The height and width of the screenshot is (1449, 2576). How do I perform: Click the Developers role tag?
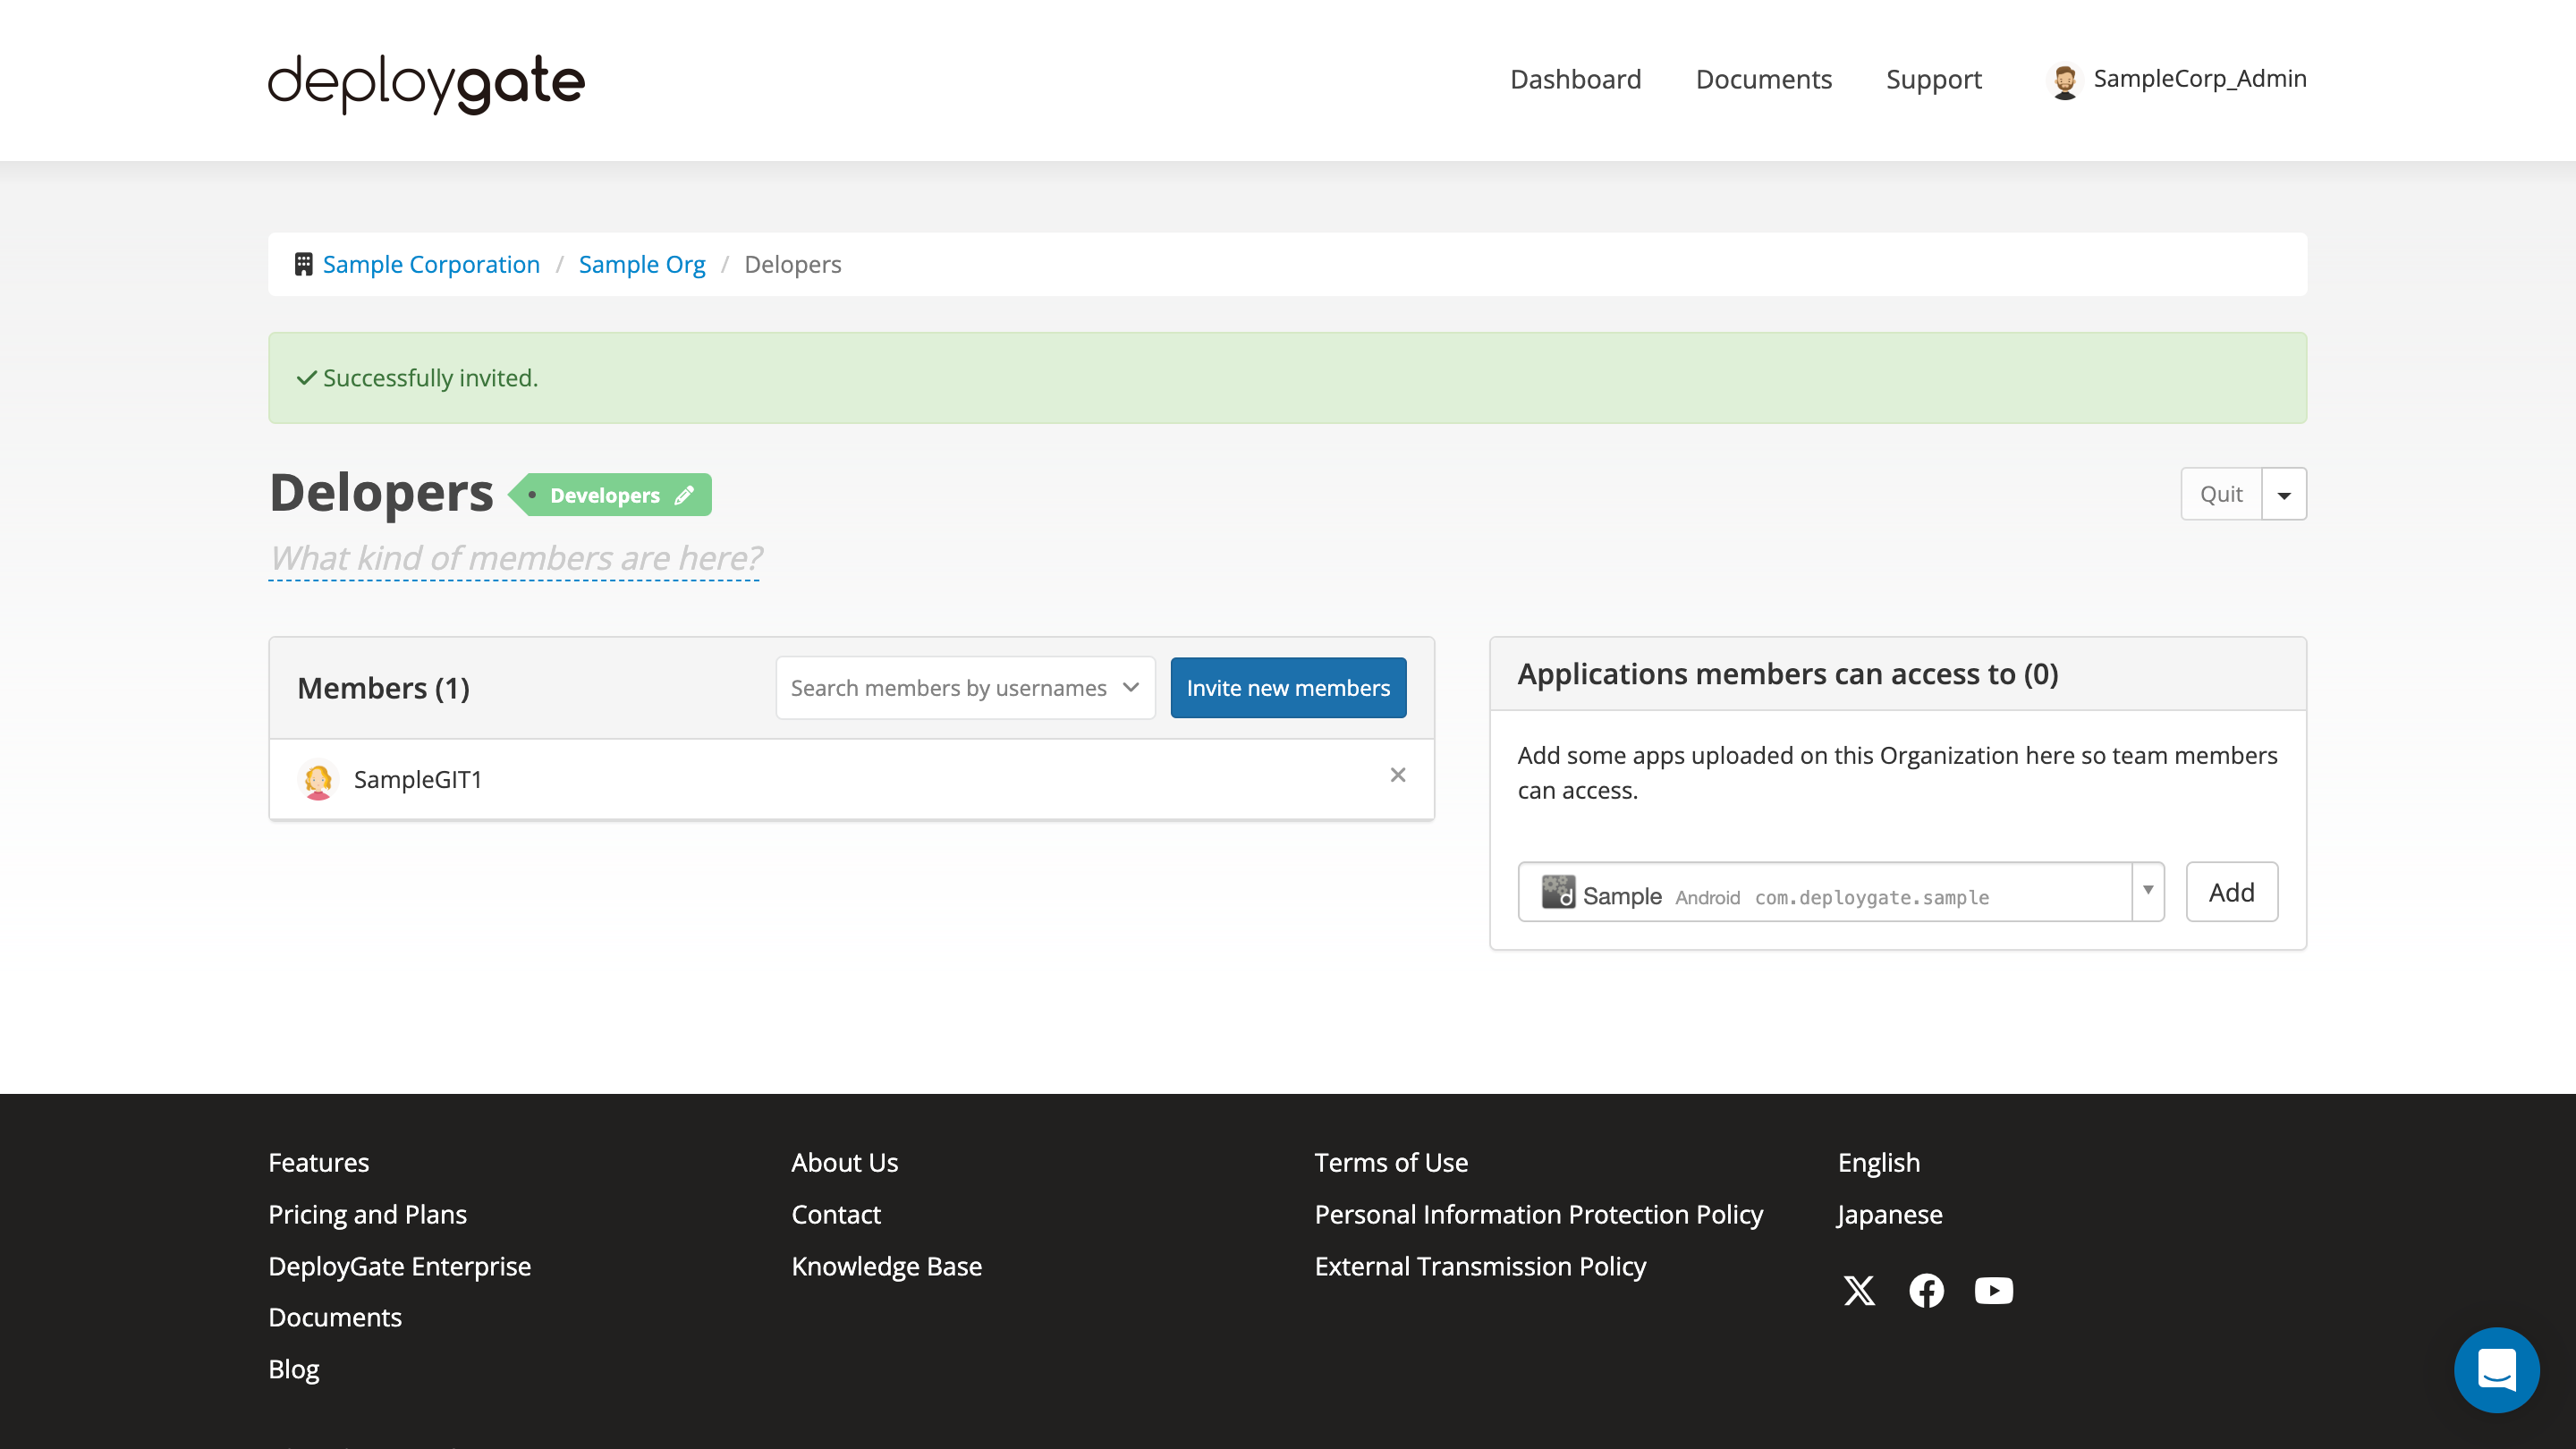611,495
